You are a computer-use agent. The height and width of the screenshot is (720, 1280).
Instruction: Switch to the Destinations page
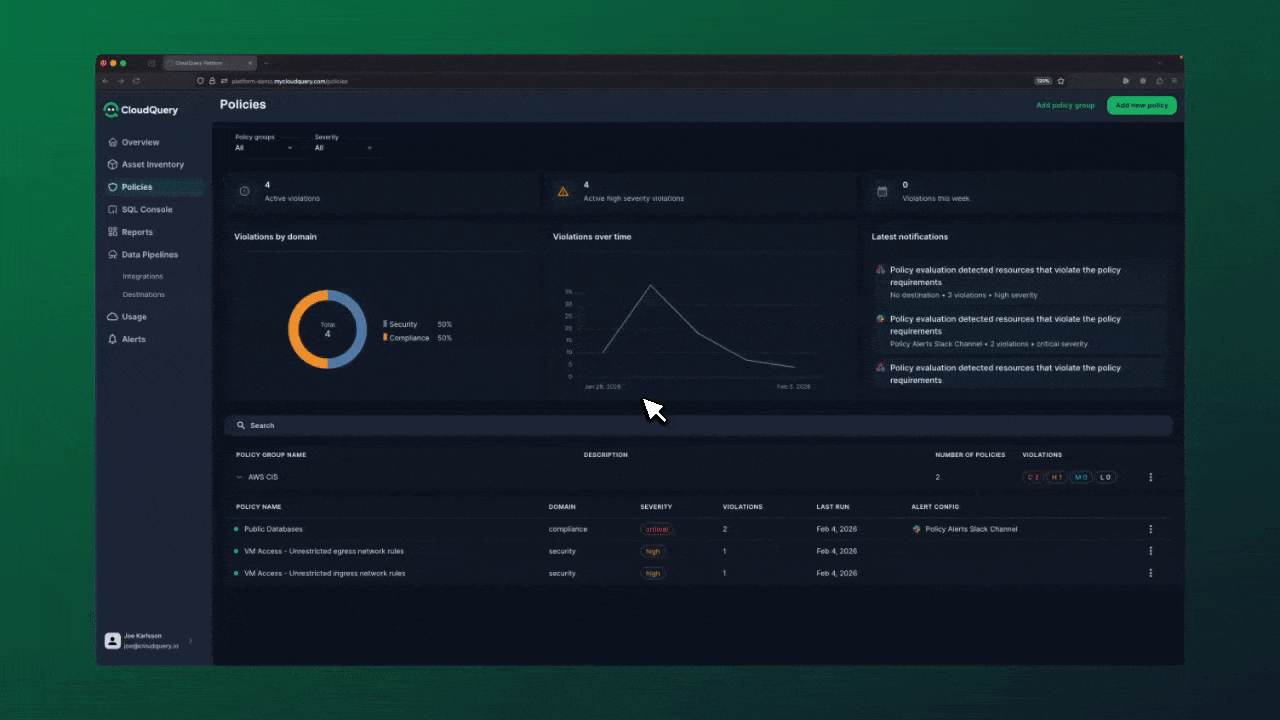143,294
